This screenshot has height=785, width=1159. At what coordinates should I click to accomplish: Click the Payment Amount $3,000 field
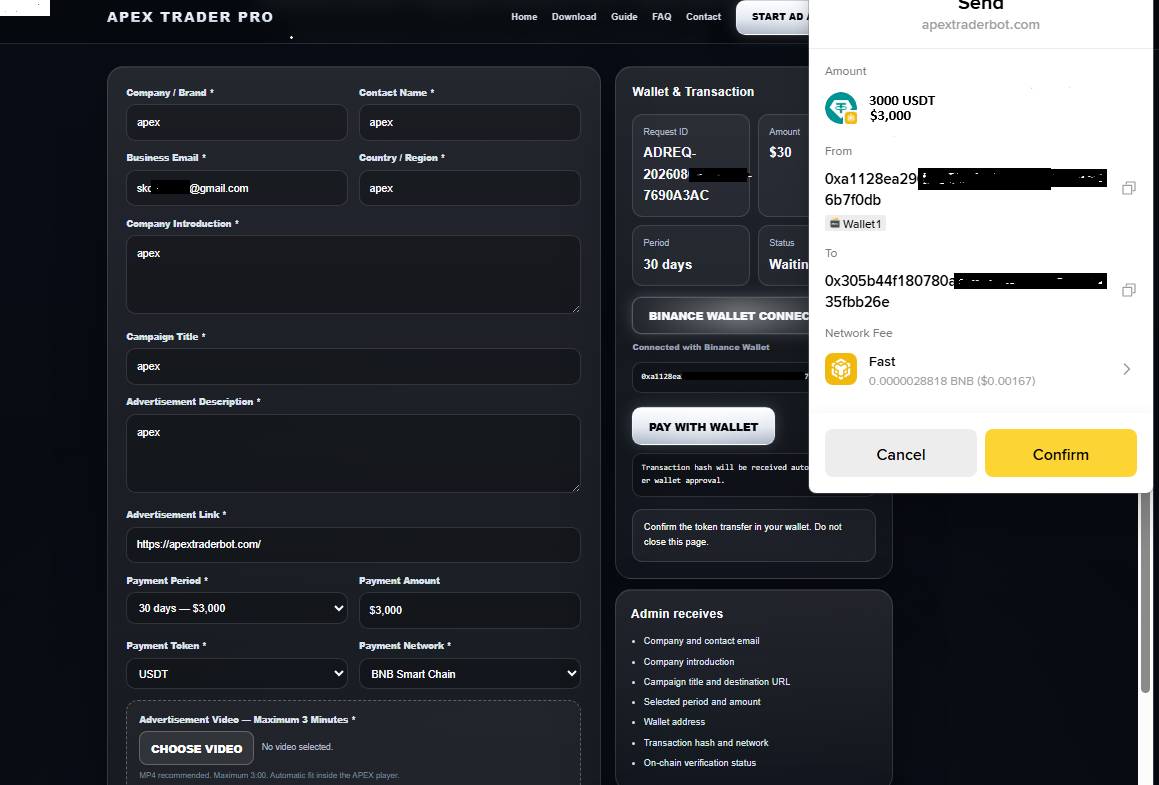coord(469,610)
